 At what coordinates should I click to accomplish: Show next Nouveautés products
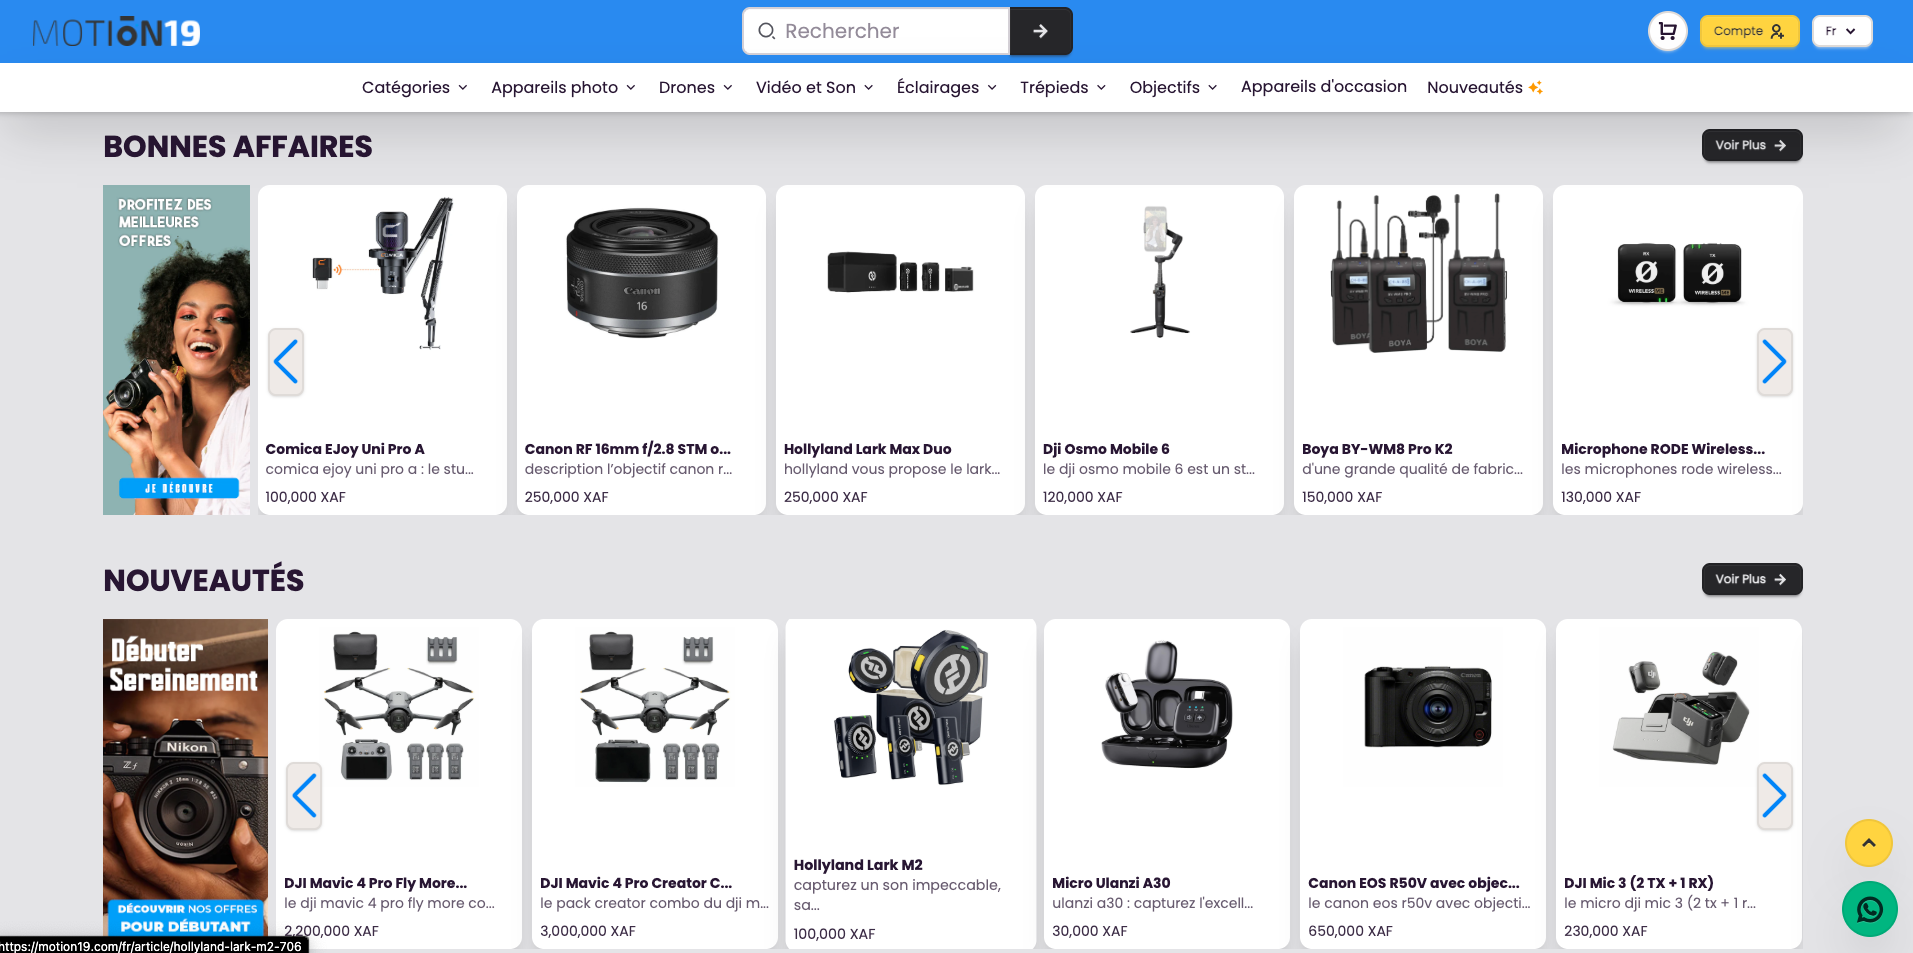pyautogui.click(x=1774, y=796)
